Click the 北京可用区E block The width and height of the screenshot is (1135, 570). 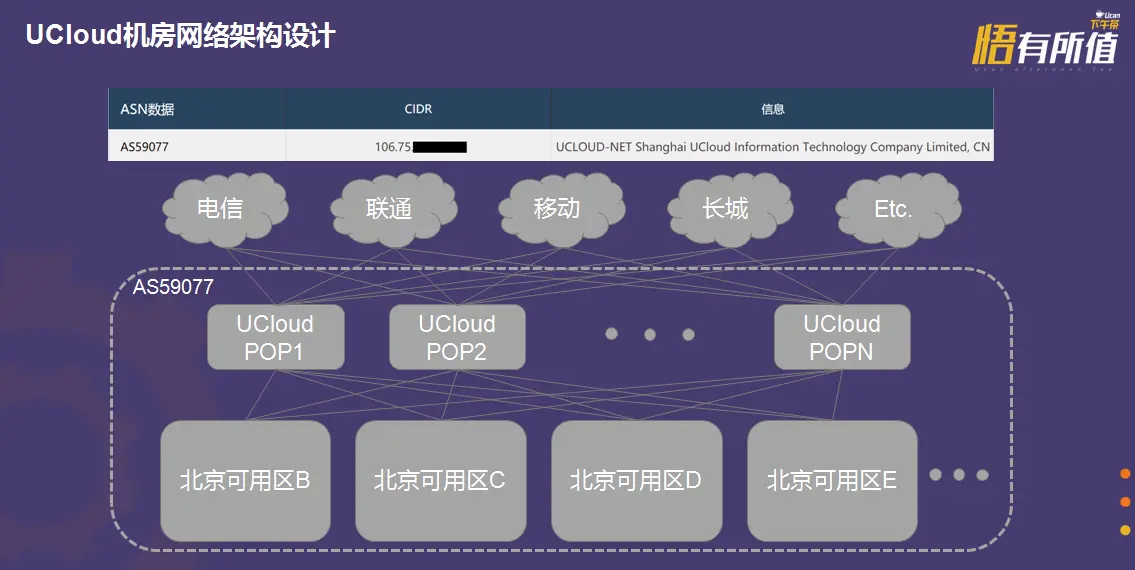[x=832, y=481]
